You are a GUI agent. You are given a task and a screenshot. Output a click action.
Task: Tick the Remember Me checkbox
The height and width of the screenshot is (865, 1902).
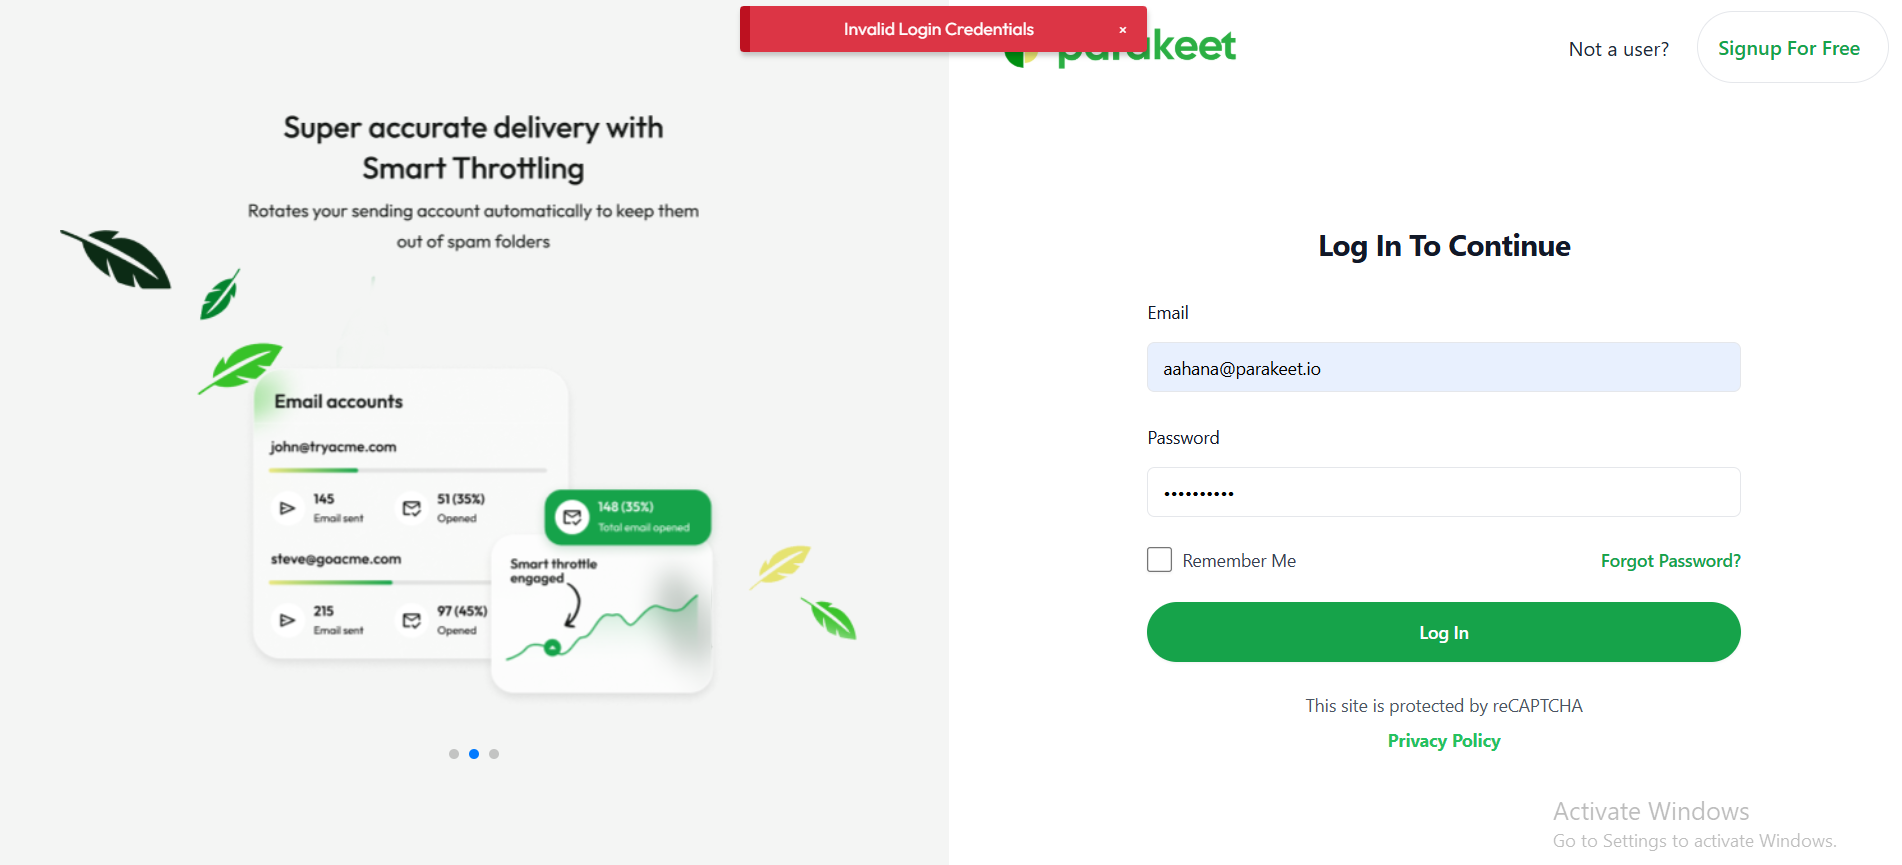point(1159,560)
